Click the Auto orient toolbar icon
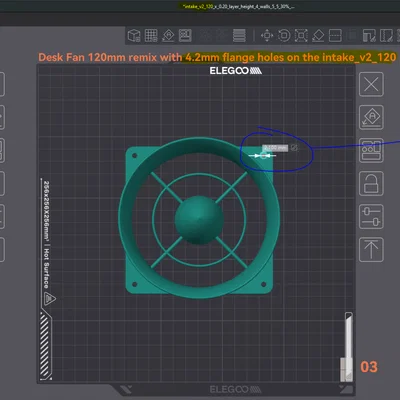Screen dimensions: 400x400 168,35
